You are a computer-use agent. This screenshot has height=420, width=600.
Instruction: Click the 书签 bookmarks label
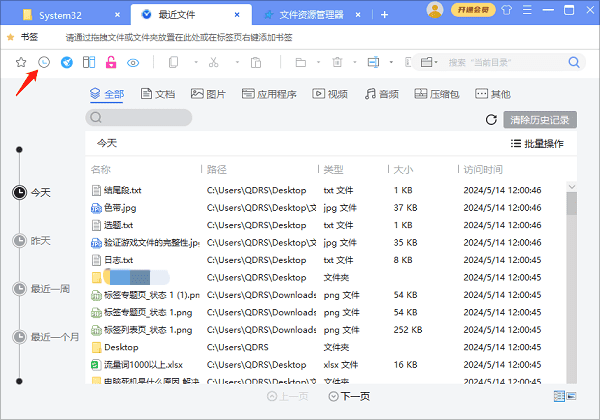(x=29, y=37)
